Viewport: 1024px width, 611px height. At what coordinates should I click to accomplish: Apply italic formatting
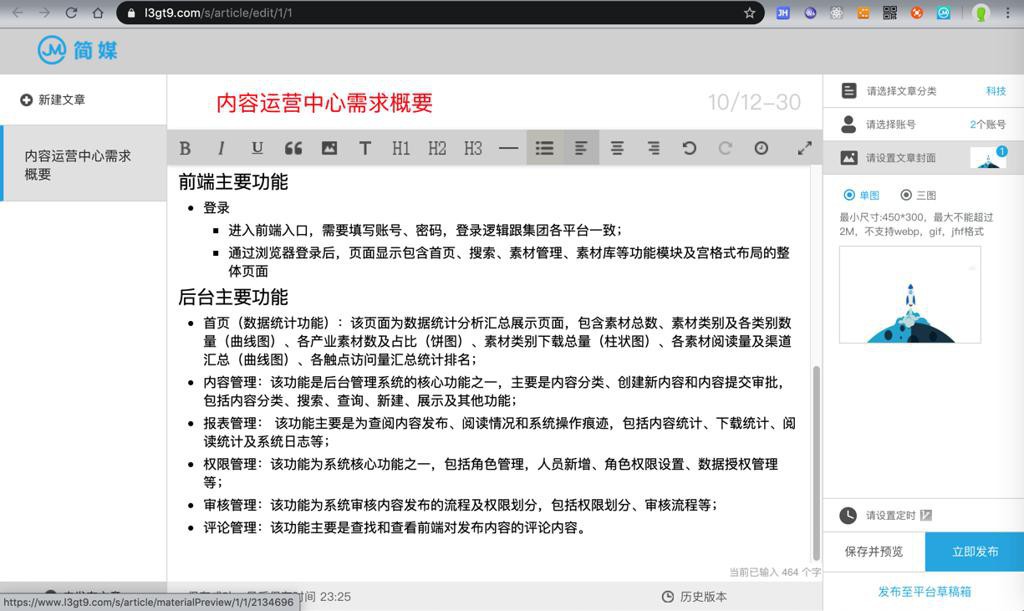pos(221,148)
